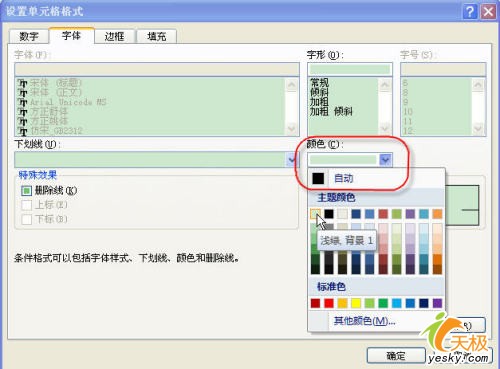Select the aqua theme color swatch
Screen dimensions: 500x369
click(424, 214)
